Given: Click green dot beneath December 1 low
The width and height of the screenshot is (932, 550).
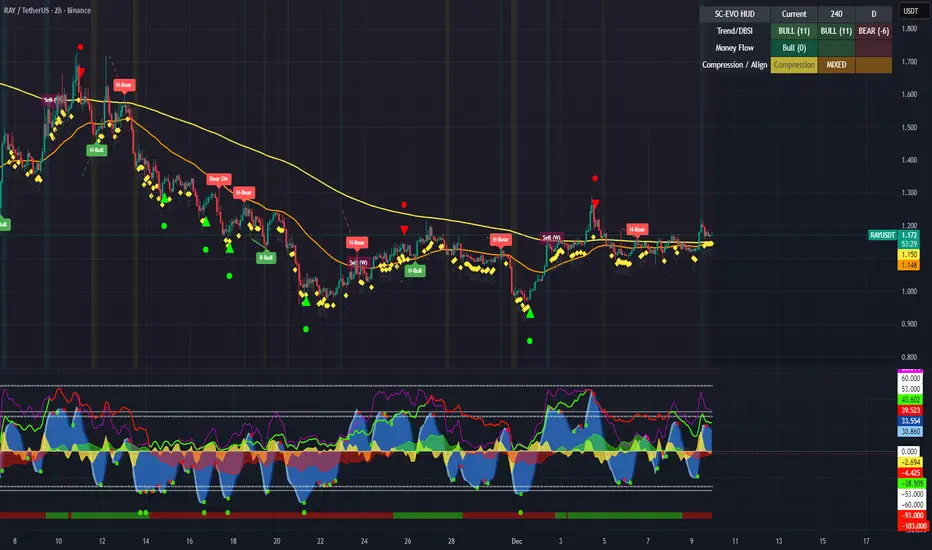Looking at the screenshot, I should (x=530, y=341).
